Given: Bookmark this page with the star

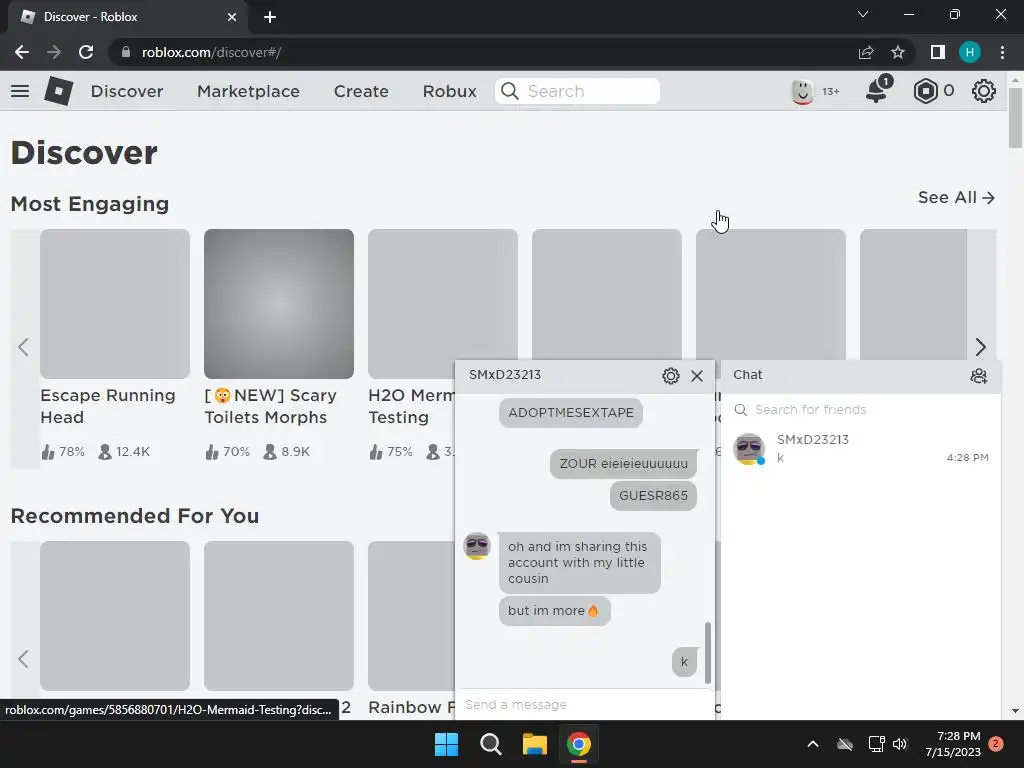Looking at the screenshot, I should tap(898, 52).
